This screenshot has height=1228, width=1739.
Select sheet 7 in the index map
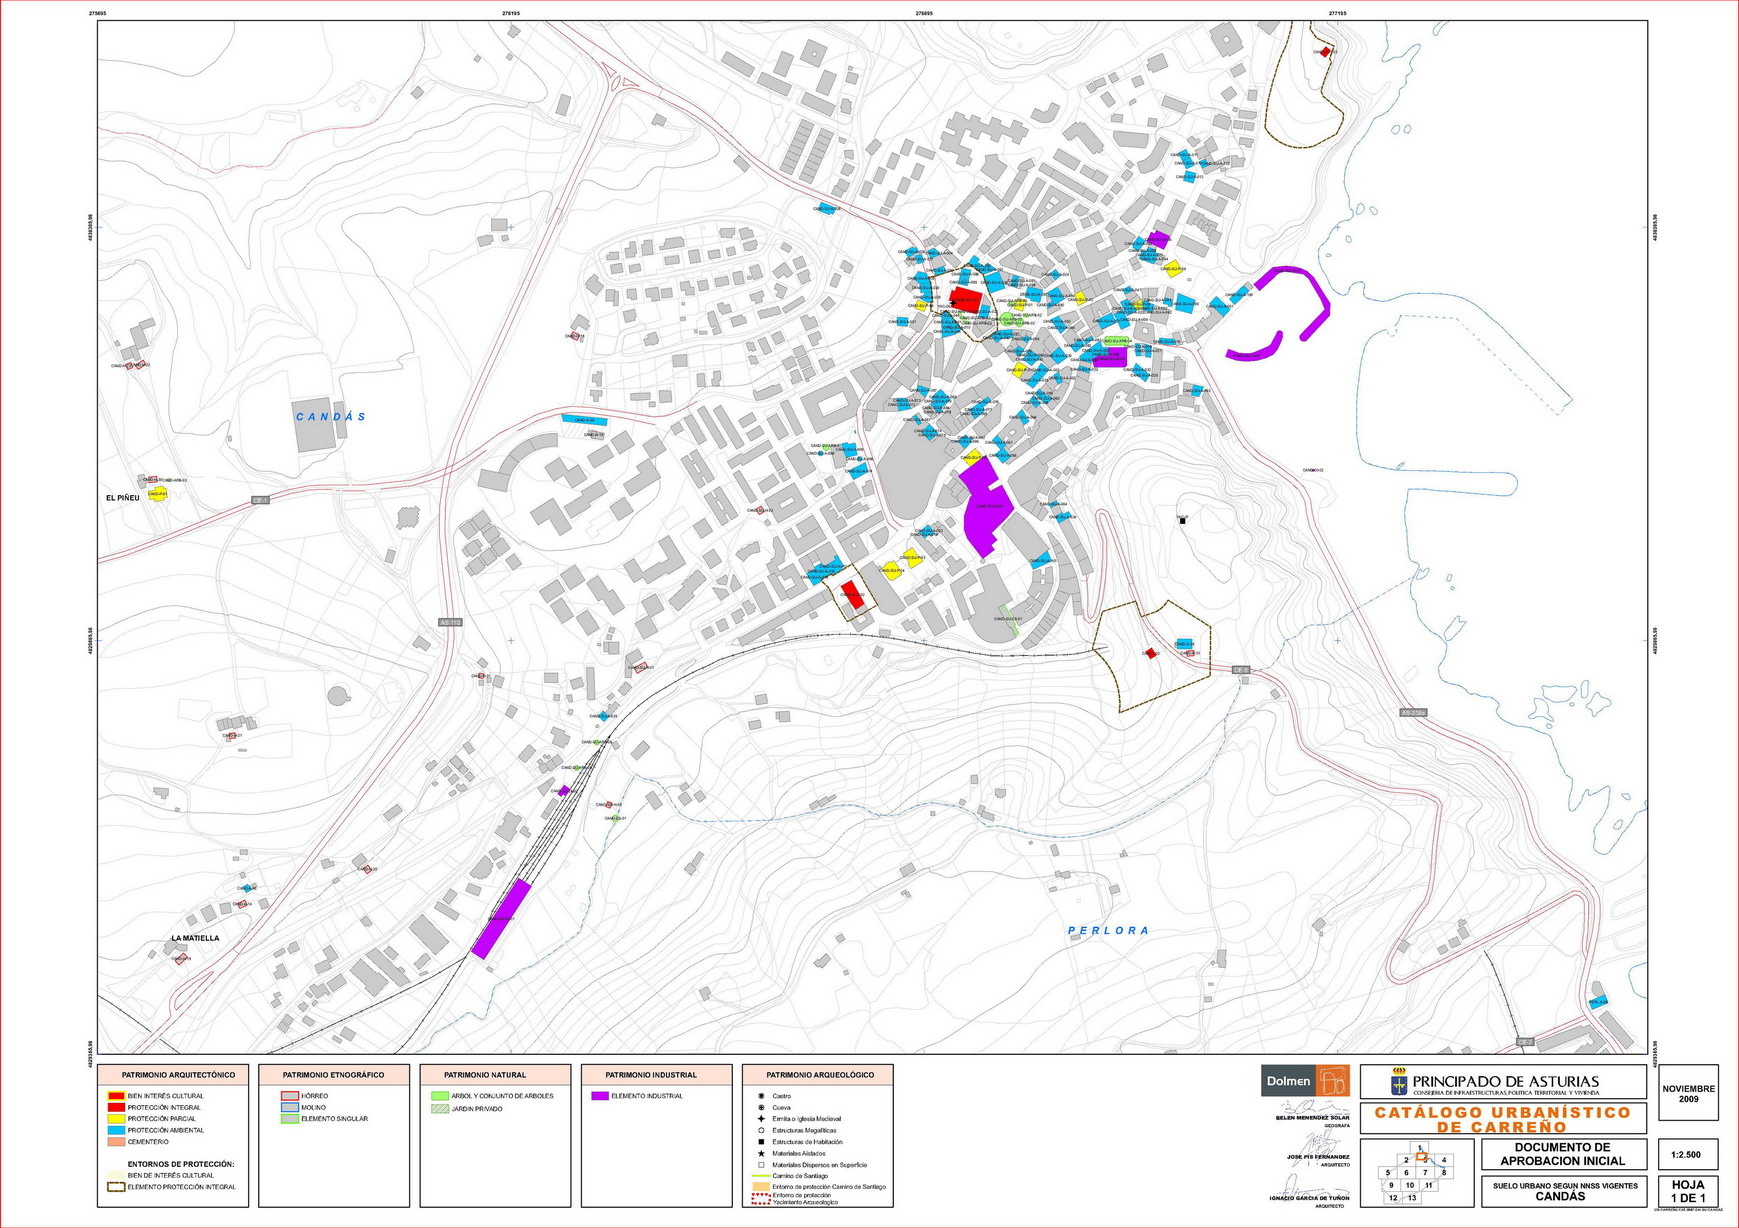(x=1425, y=1173)
